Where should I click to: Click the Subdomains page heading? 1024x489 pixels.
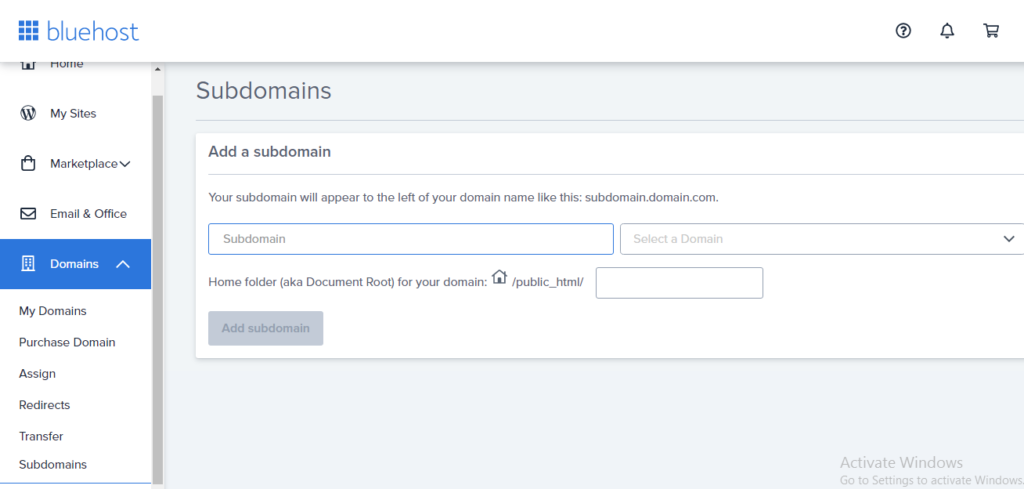pyautogui.click(x=264, y=91)
